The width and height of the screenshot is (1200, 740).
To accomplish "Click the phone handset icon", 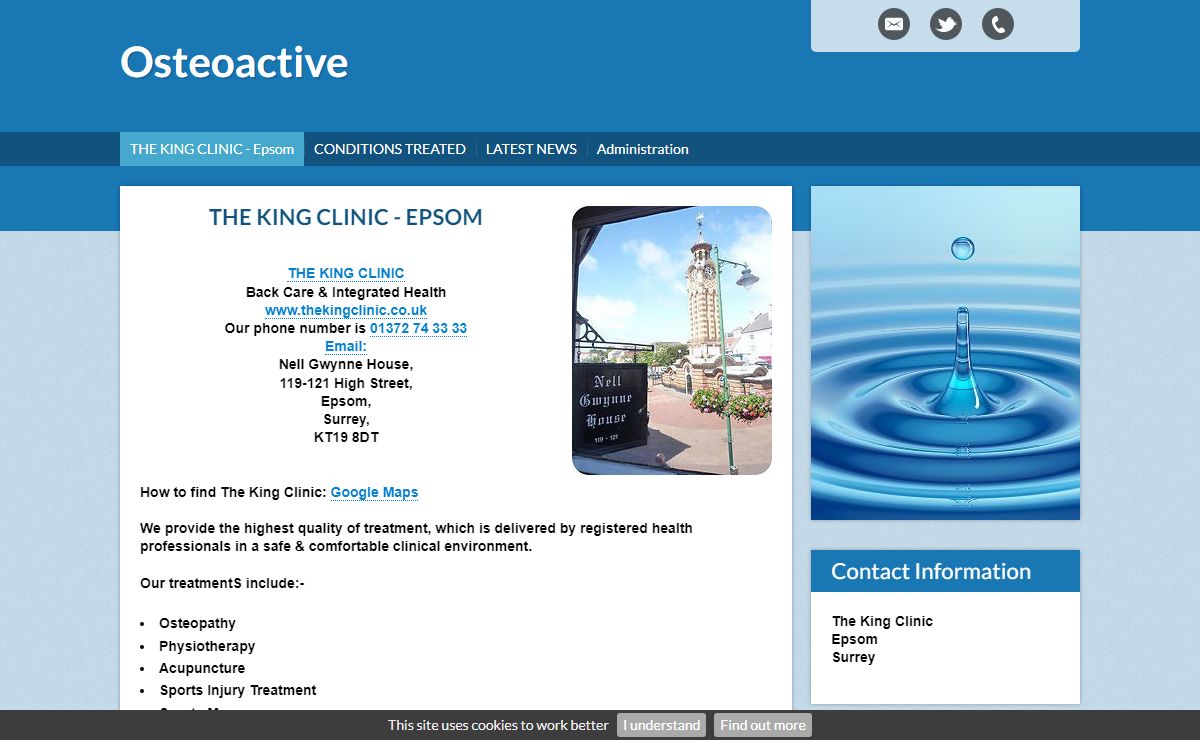I will [x=998, y=24].
